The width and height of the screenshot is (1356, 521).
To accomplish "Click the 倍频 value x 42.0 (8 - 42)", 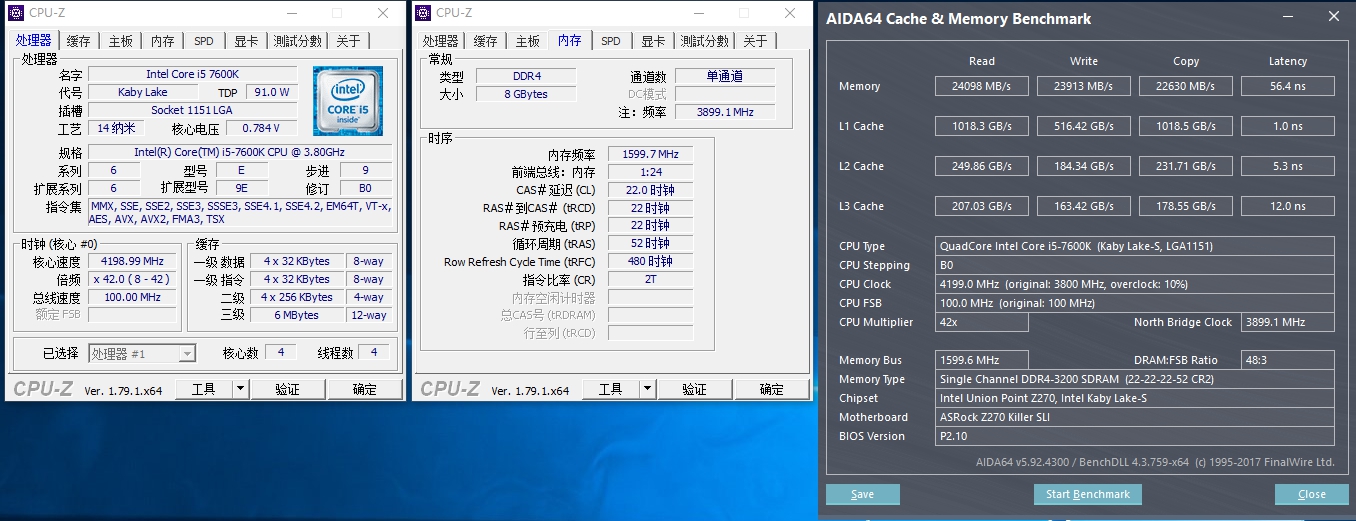I will tap(132, 279).
